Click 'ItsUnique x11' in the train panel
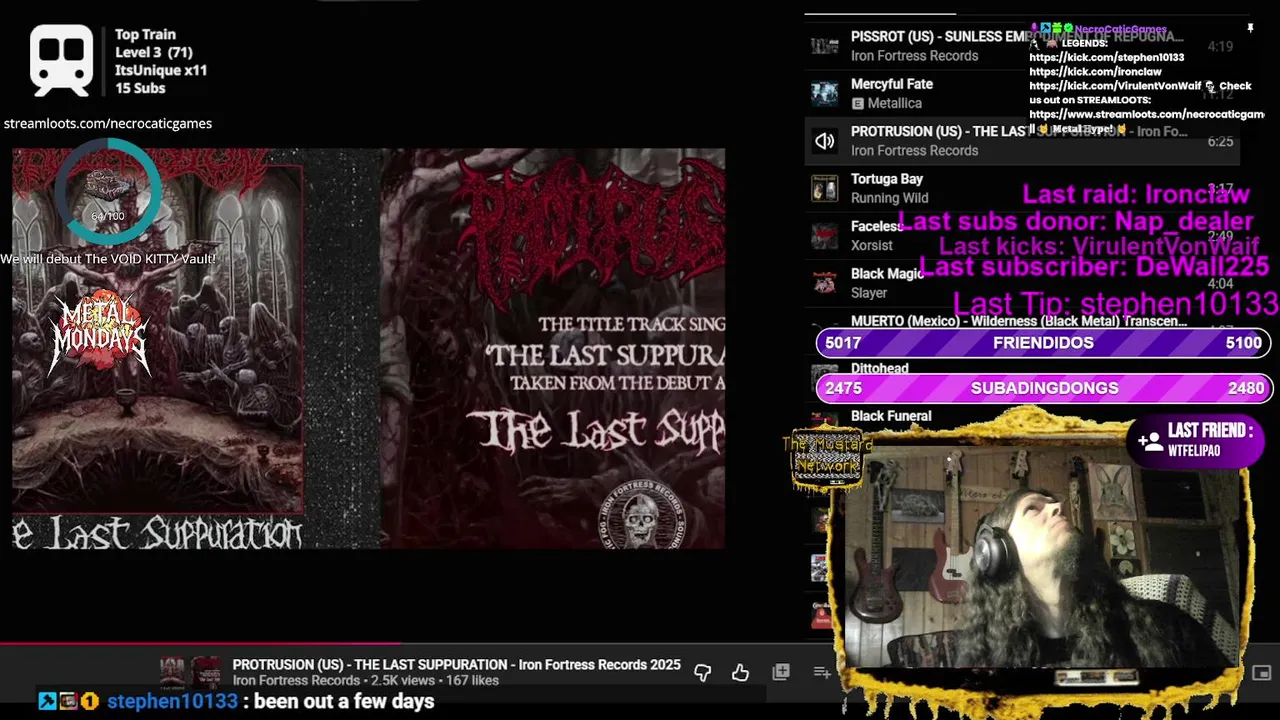Screen dimensions: 1280x720 pyautogui.click(x=161, y=70)
